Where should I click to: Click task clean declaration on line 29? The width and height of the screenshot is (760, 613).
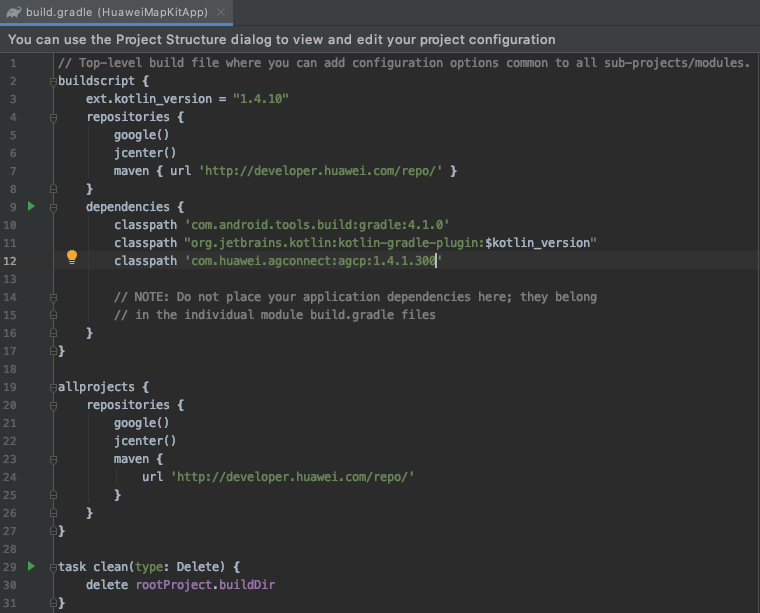coord(149,566)
